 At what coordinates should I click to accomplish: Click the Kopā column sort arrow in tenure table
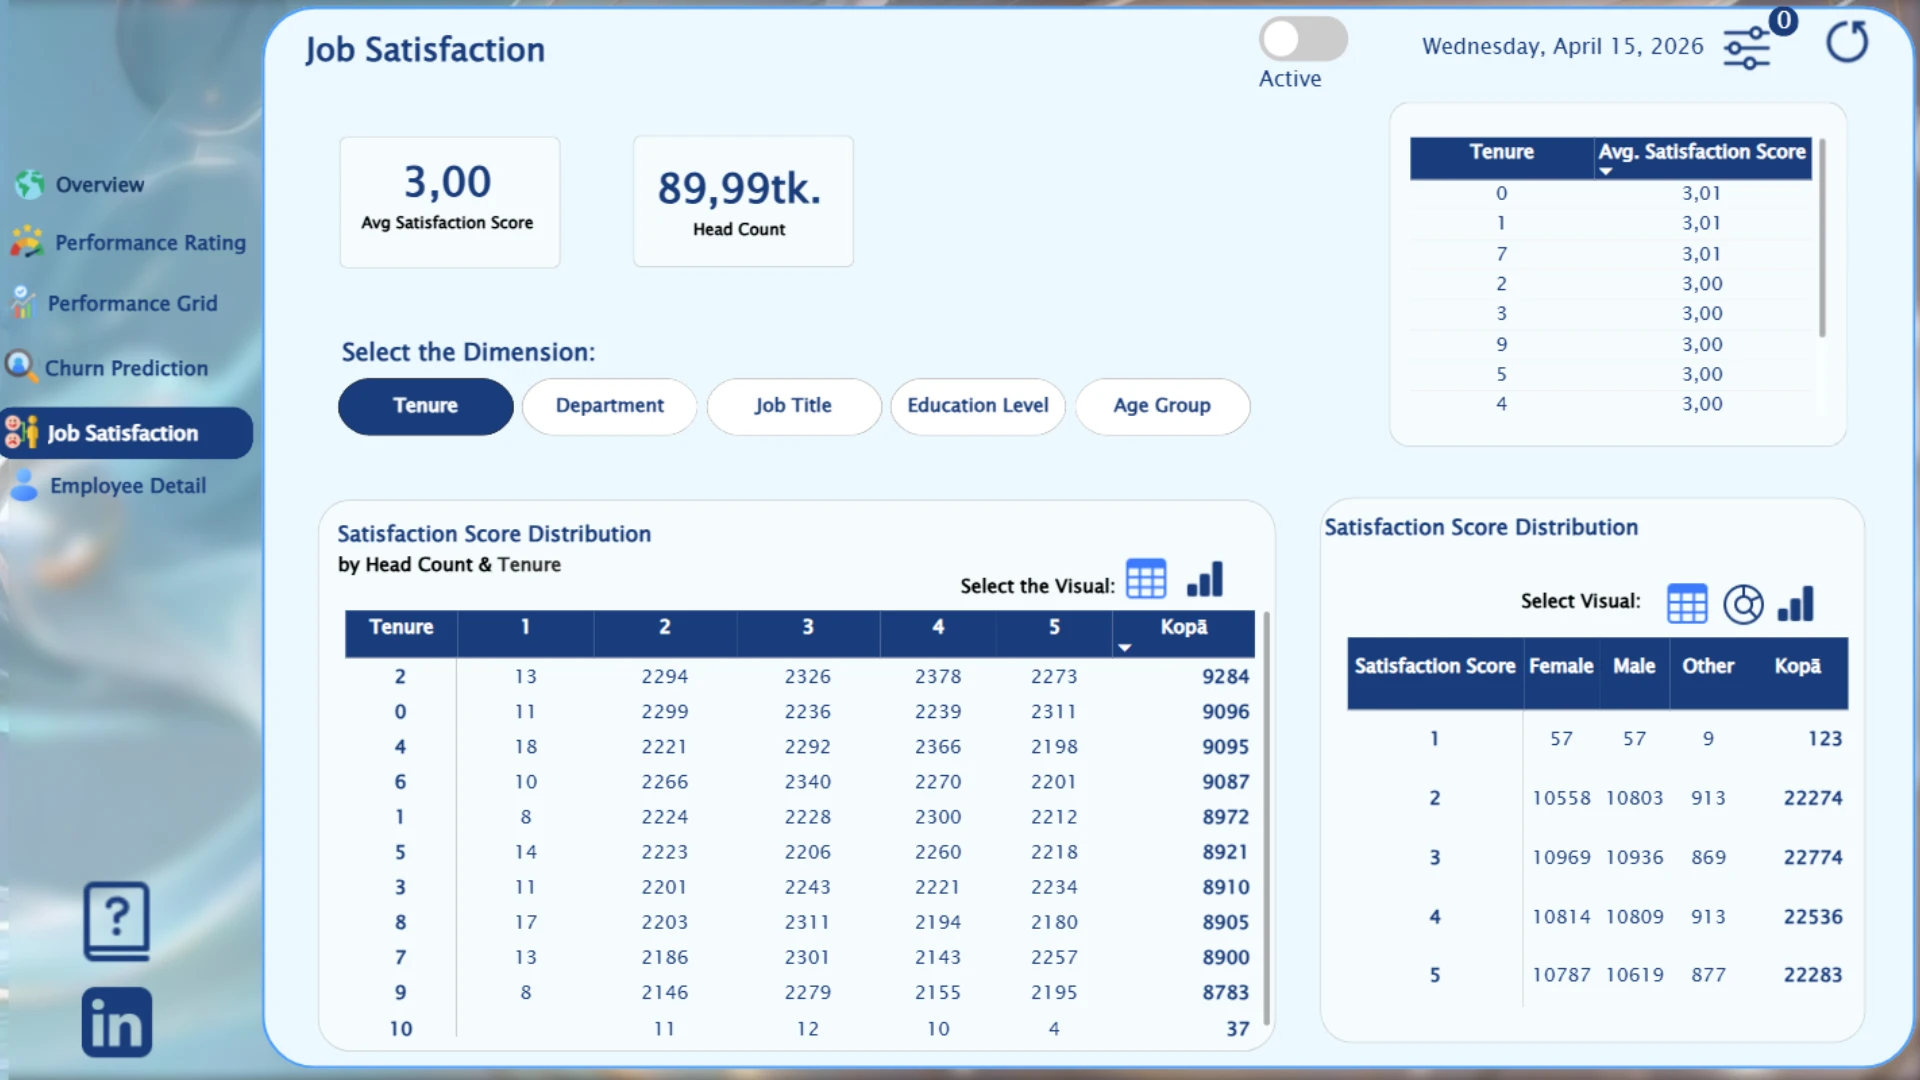[x=1125, y=648]
